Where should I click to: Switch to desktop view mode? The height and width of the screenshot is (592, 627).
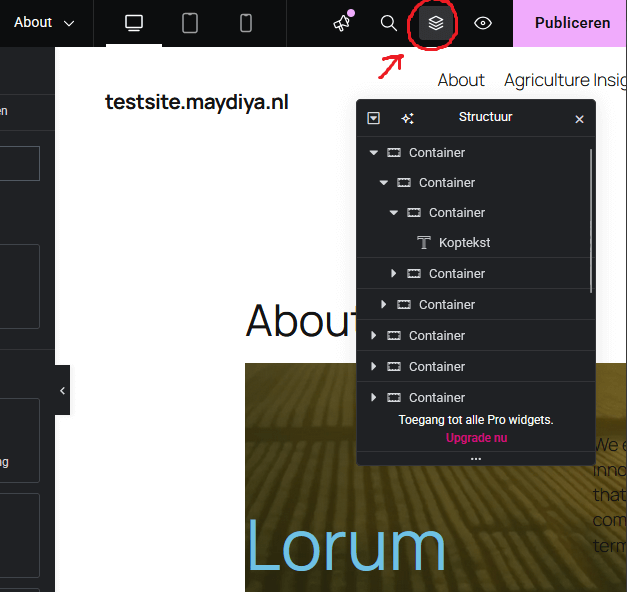click(134, 23)
